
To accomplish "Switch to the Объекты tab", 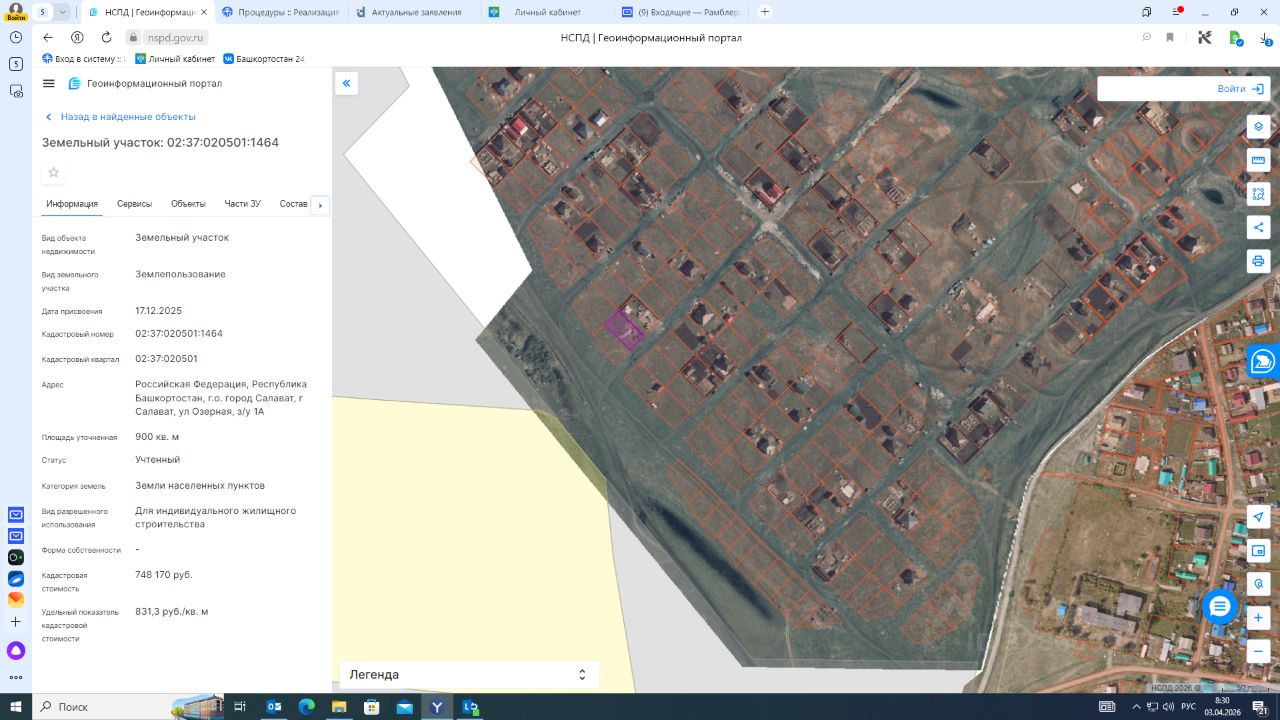I will (188, 204).
